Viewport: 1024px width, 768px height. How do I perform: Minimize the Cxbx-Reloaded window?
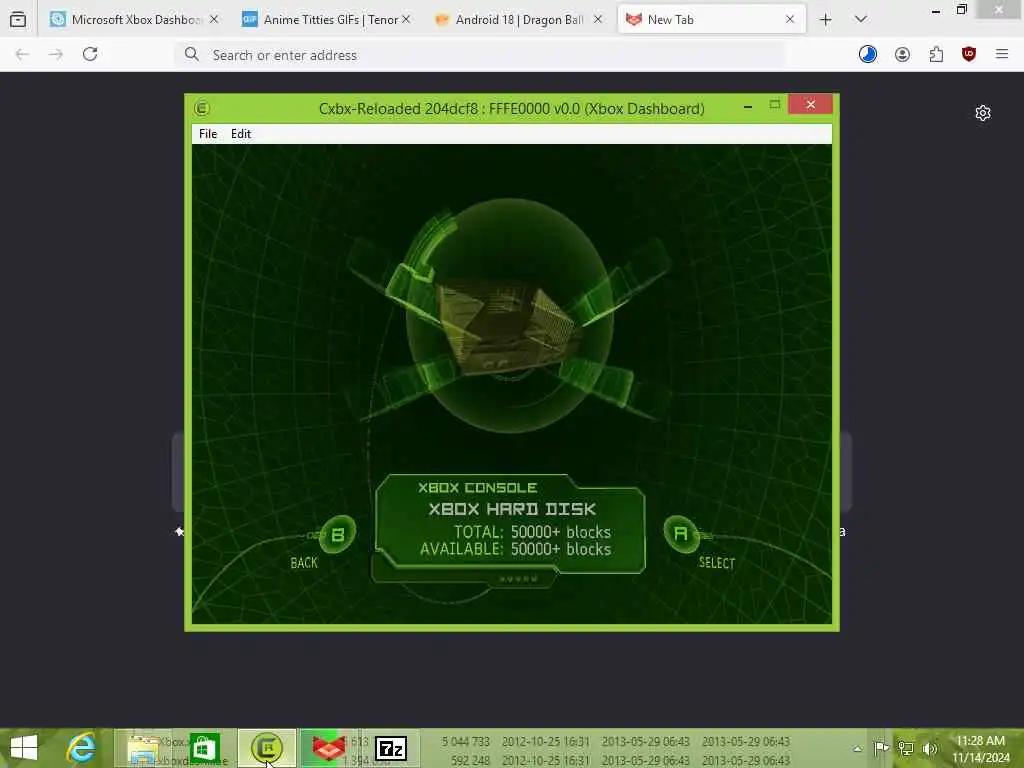(748, 106)
